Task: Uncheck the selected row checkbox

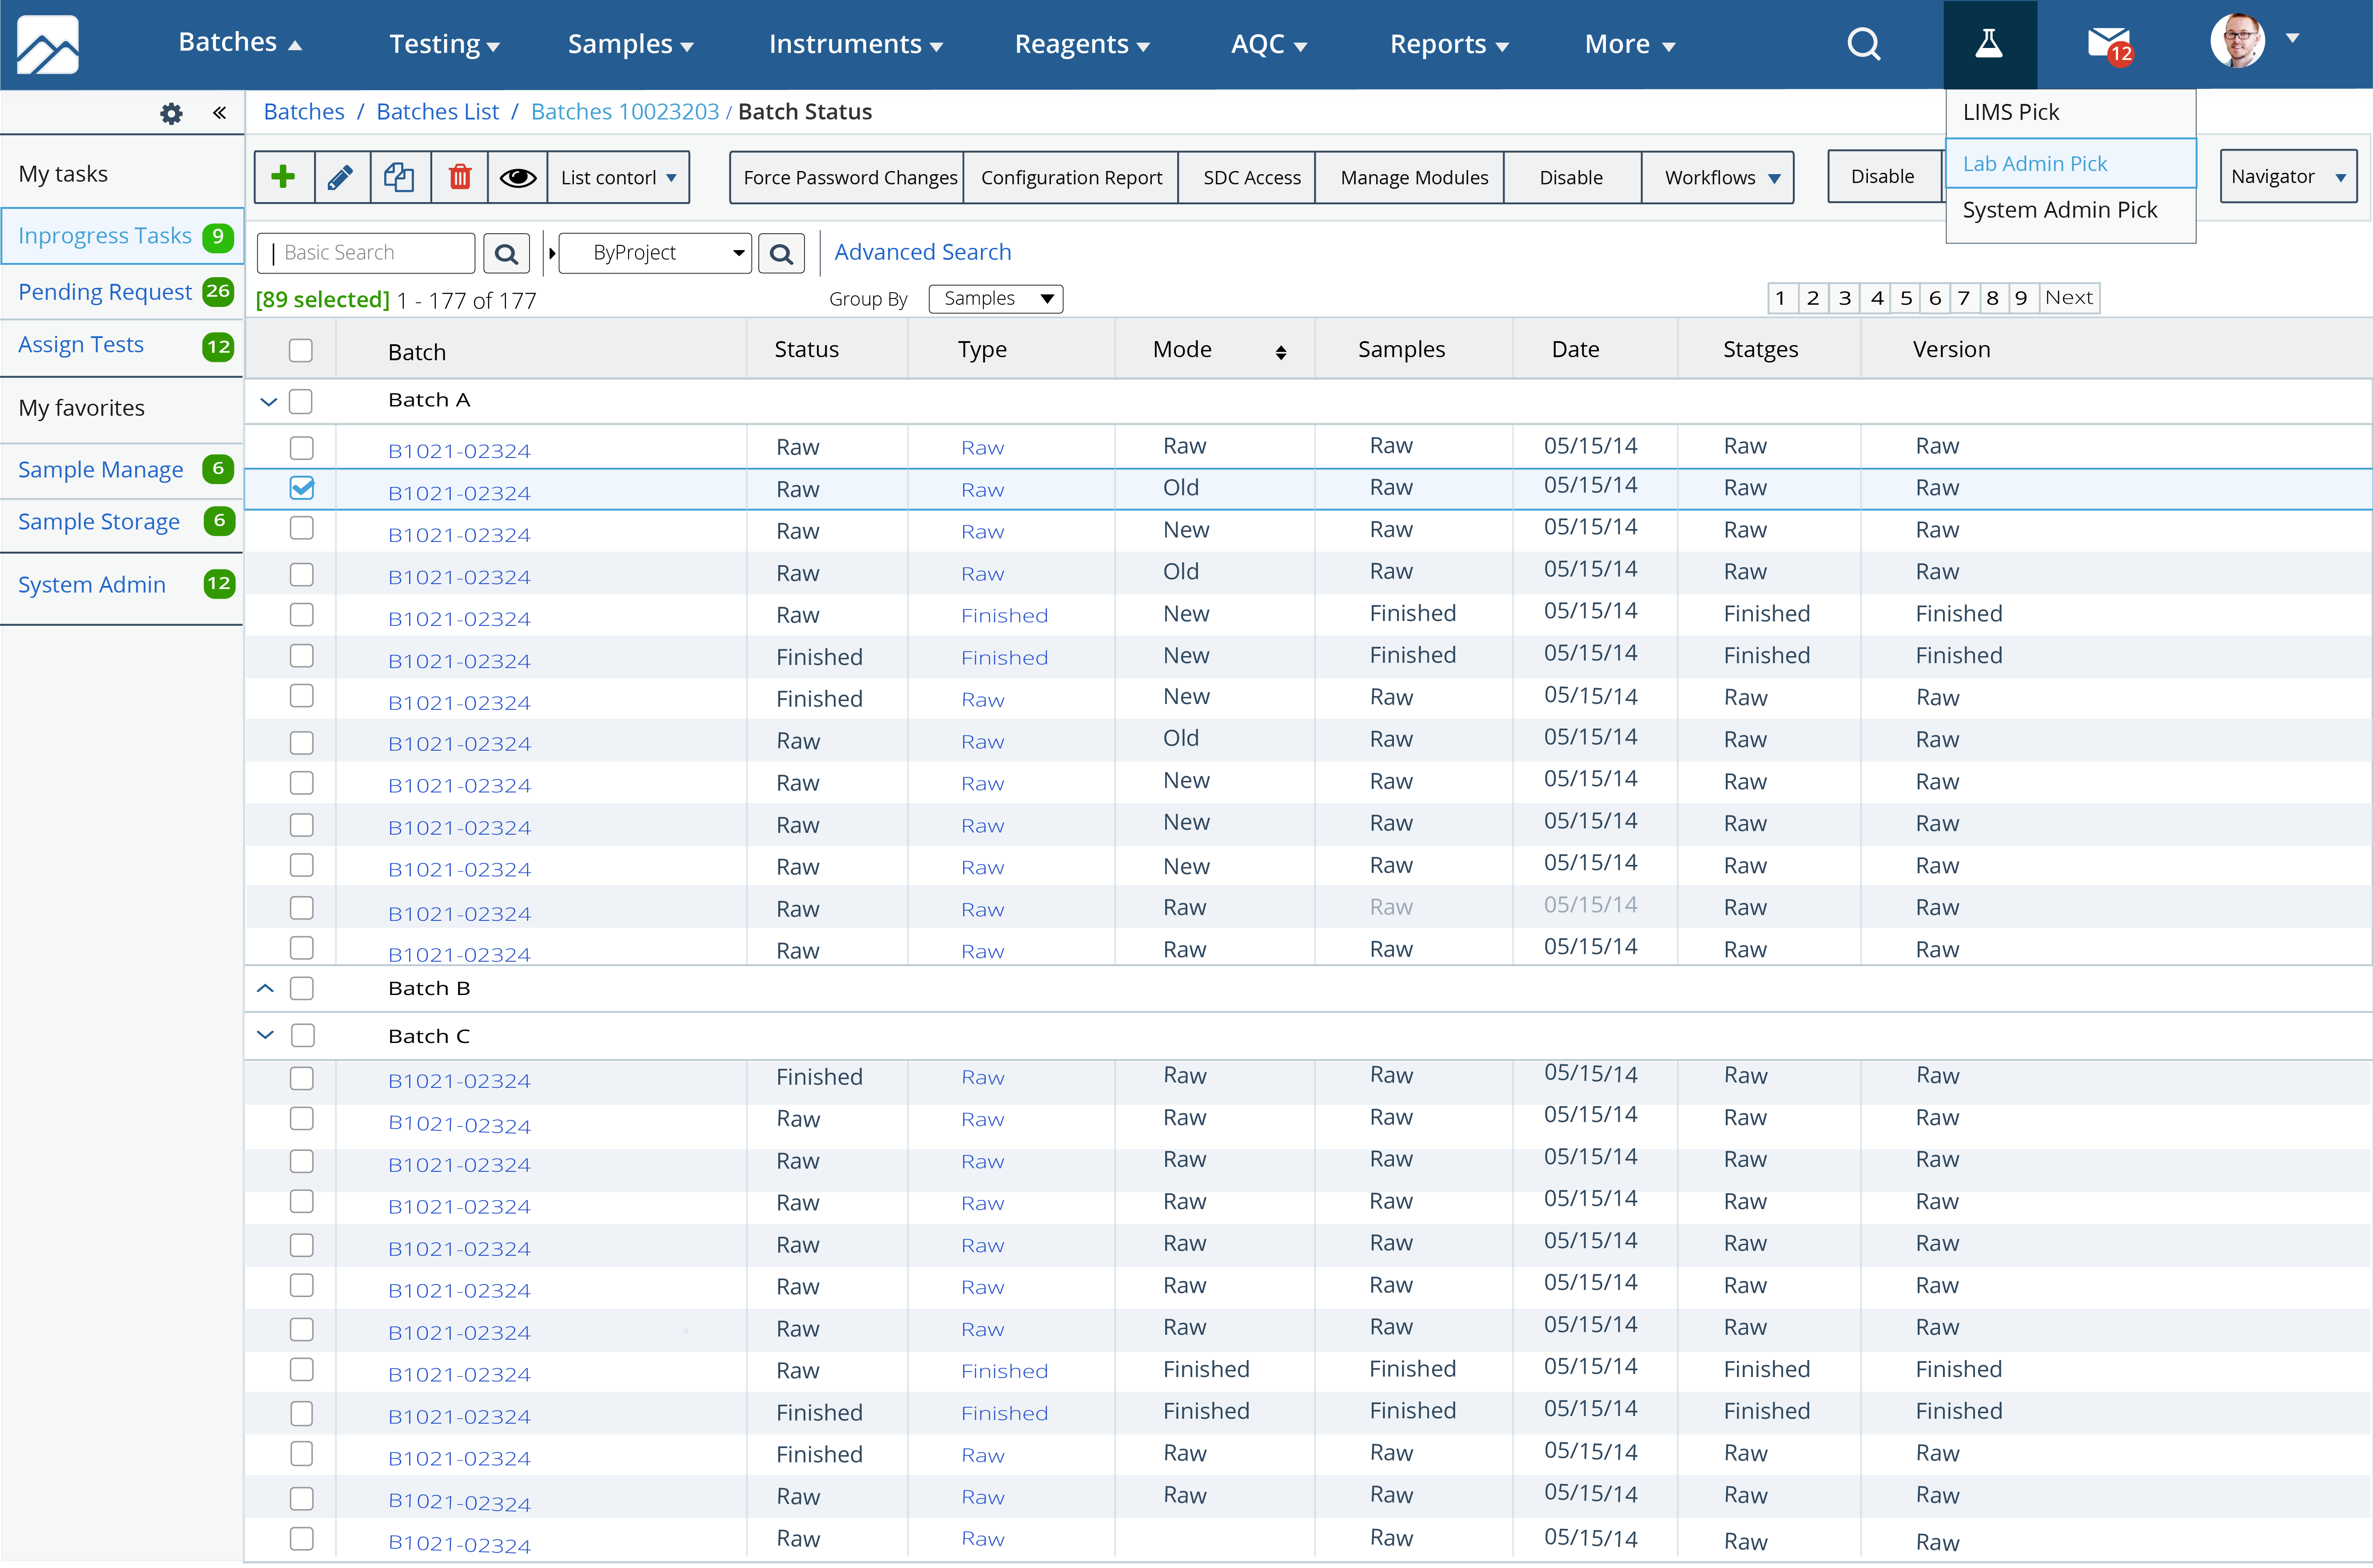Action: [x=301, y=488]
